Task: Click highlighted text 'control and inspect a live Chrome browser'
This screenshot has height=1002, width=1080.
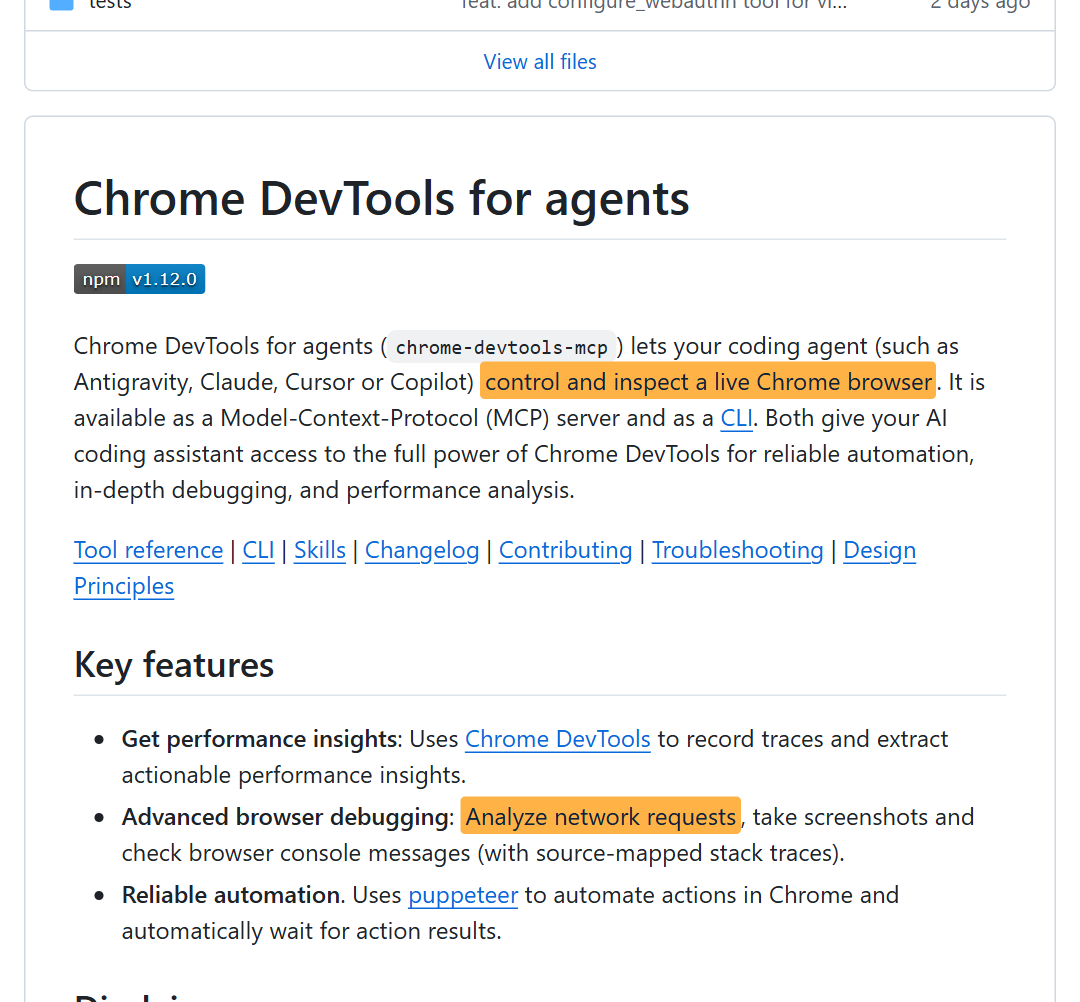Action: (708, 382)
